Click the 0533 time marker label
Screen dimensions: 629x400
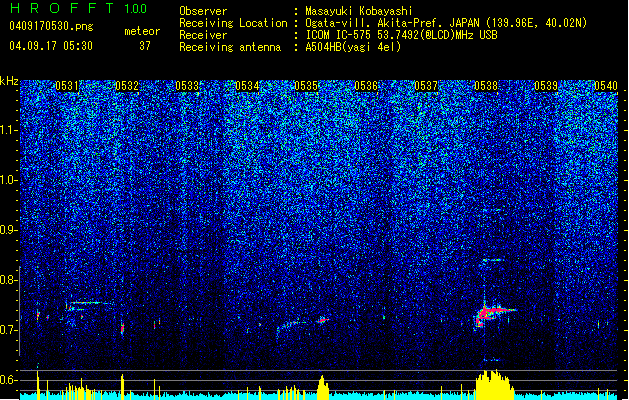[187, 86]
